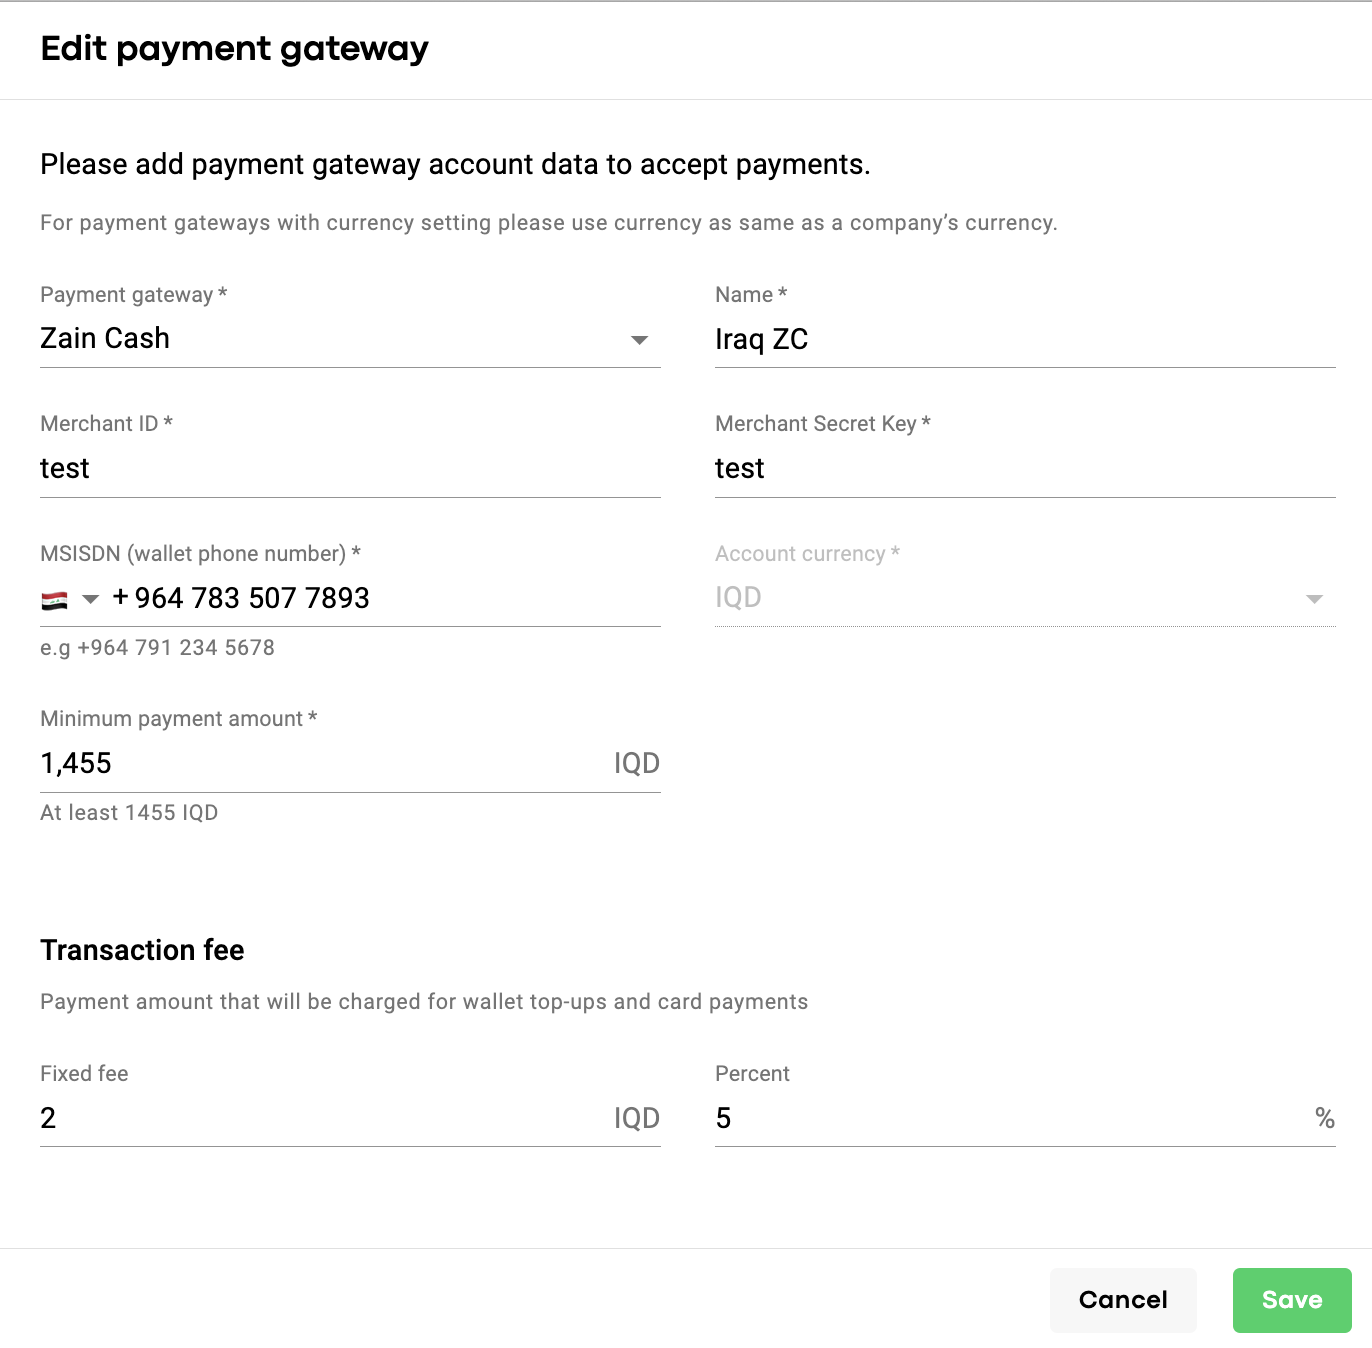Click the percent symbol in Percent field
The height and width of the screenshot is (1348, 1372).
pos(1325,1118)
